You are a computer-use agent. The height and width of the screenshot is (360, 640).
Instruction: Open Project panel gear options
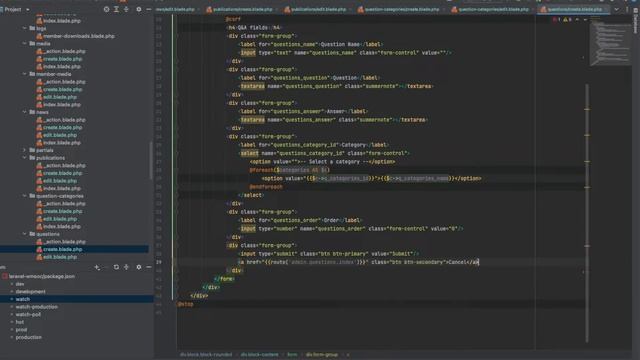[139, 9]
